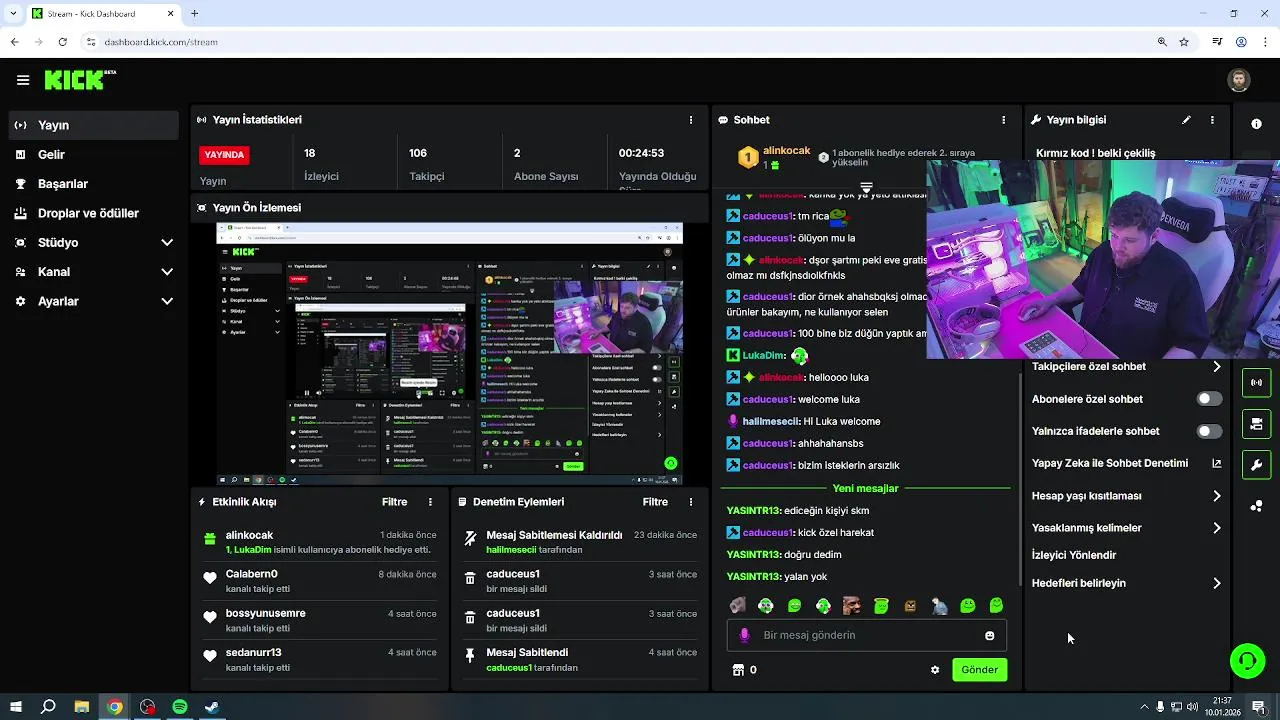
Task: Open the user profile avatar menu
Action: click(1239, 80)
